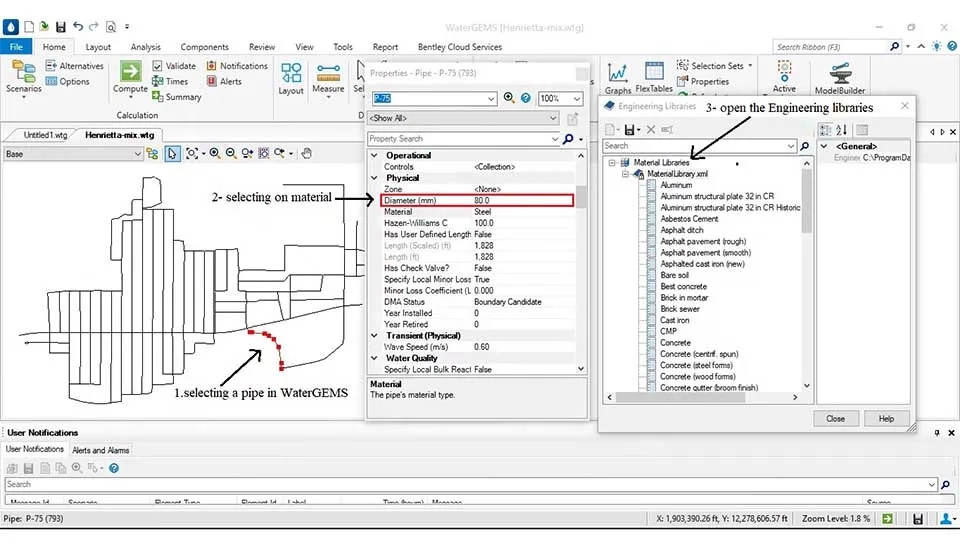Delete item in Engineering Libraries toolbar
This screenshot has height=548, width=960.
651,129
